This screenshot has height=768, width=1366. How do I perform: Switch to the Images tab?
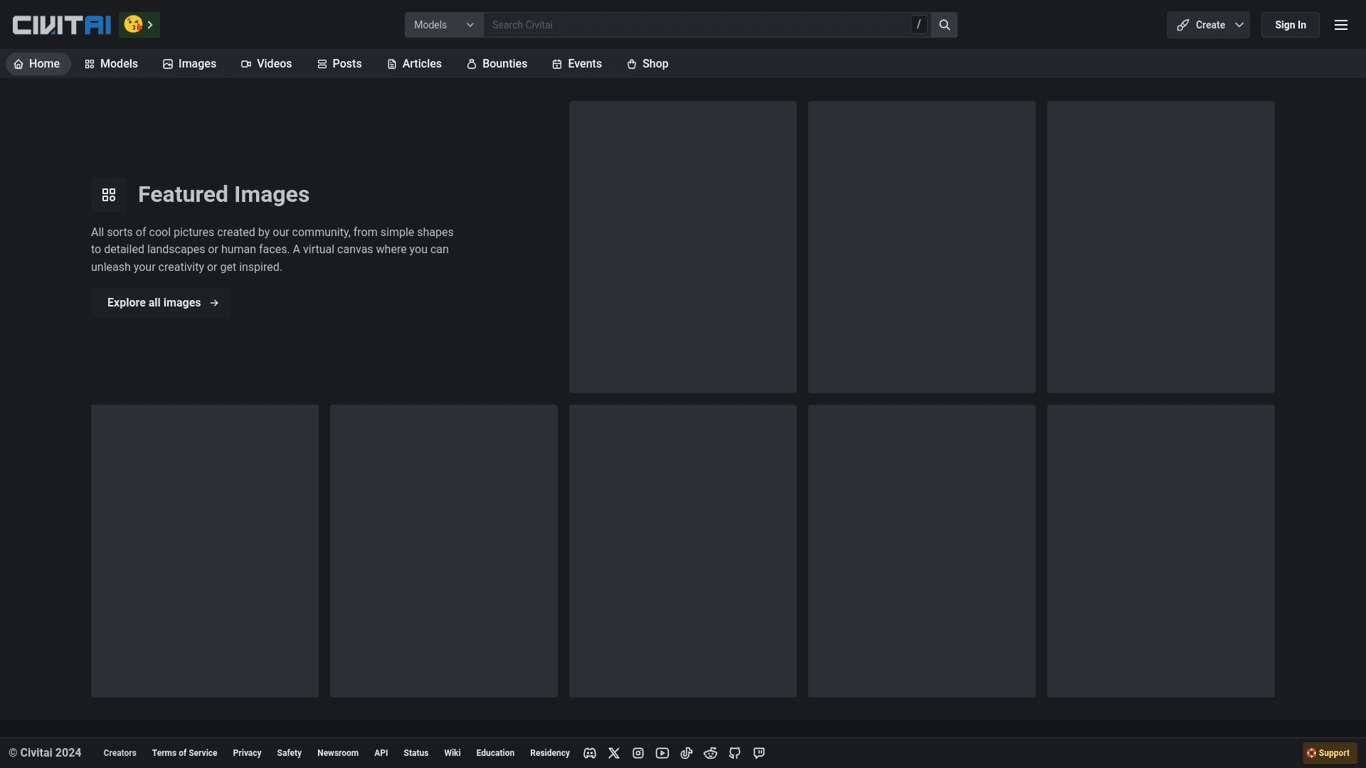click(189, 64)
